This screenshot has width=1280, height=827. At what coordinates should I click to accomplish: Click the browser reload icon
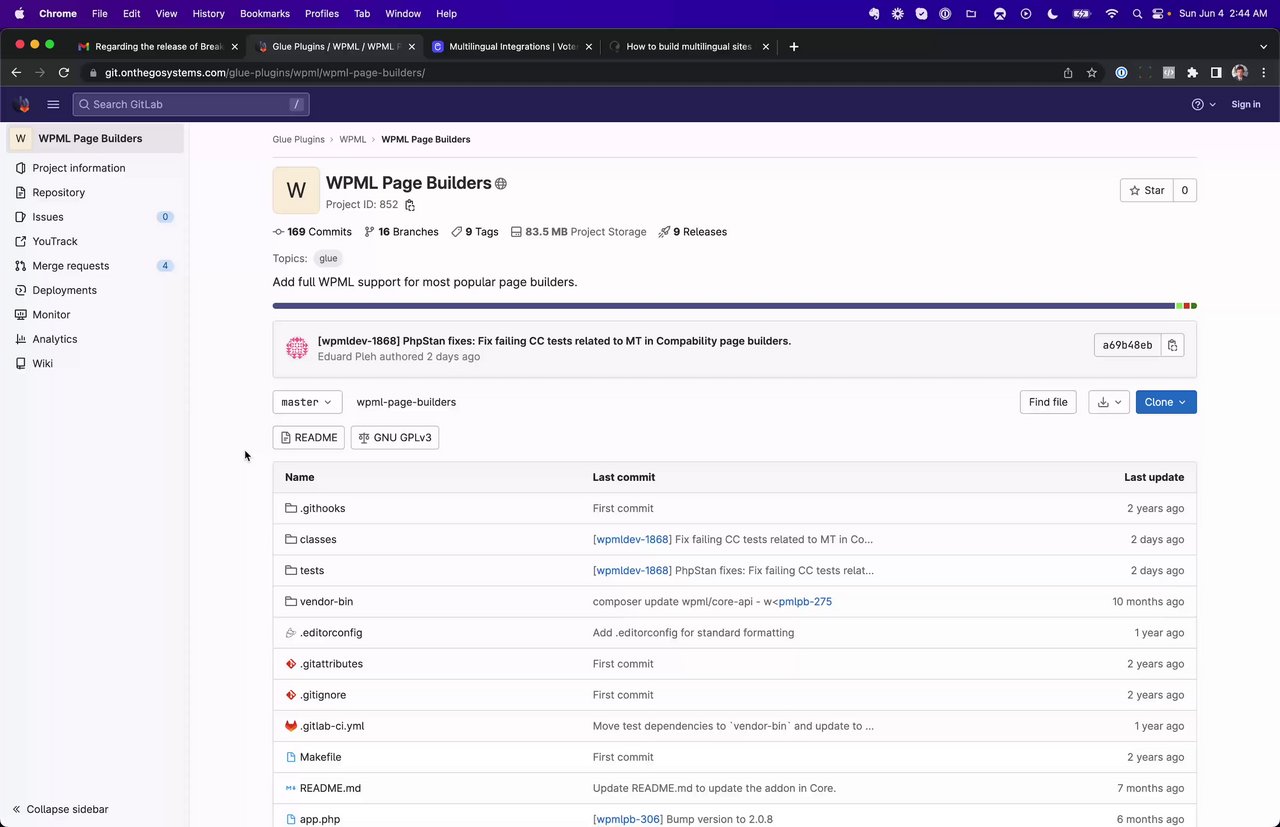(x=64, y=73)
